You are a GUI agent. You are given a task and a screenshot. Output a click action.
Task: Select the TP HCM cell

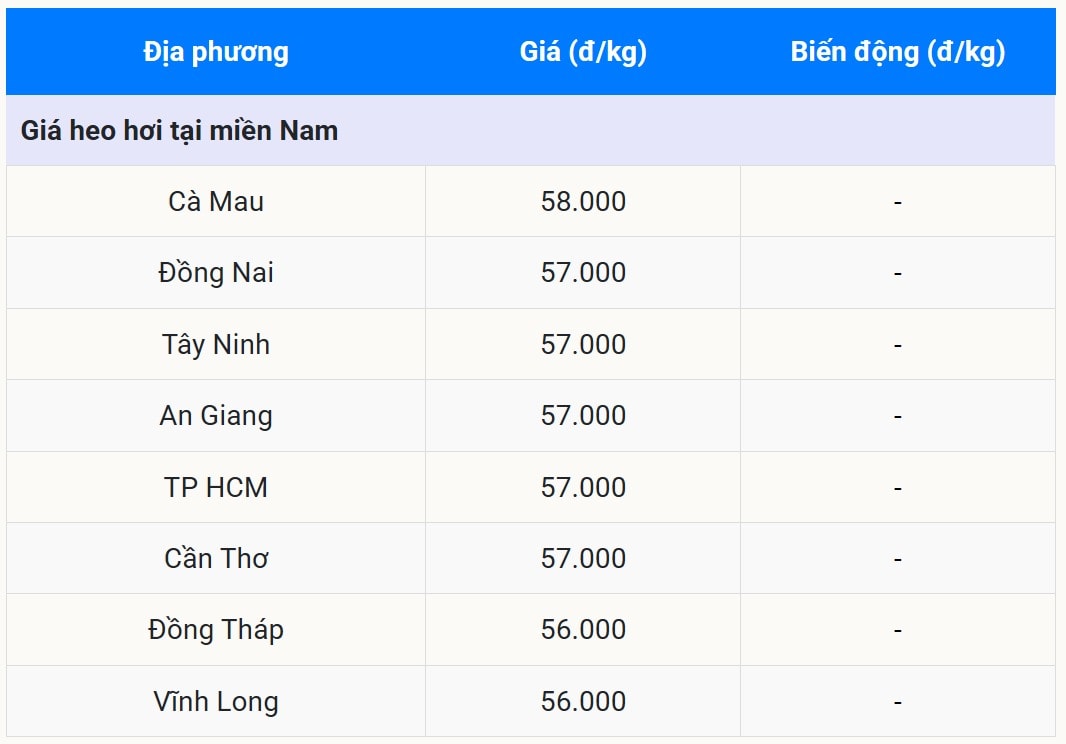(216, 488)
